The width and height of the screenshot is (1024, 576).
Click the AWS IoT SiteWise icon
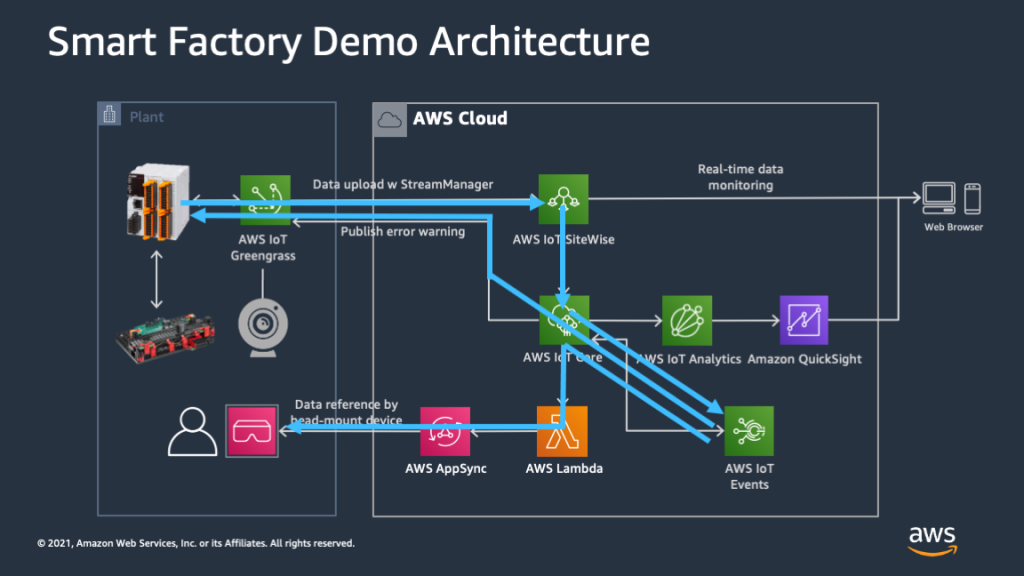point(564,200)
